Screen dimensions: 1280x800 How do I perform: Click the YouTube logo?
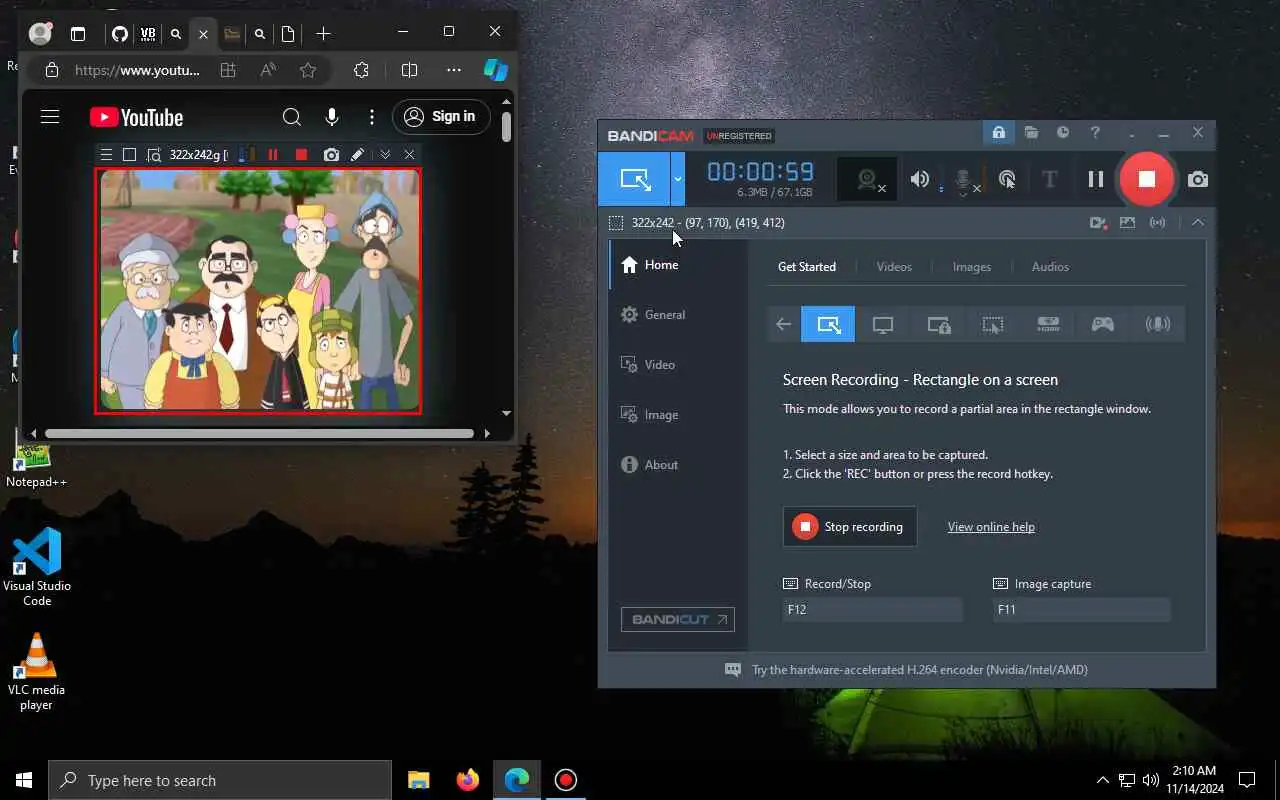(x=136, y=117)
